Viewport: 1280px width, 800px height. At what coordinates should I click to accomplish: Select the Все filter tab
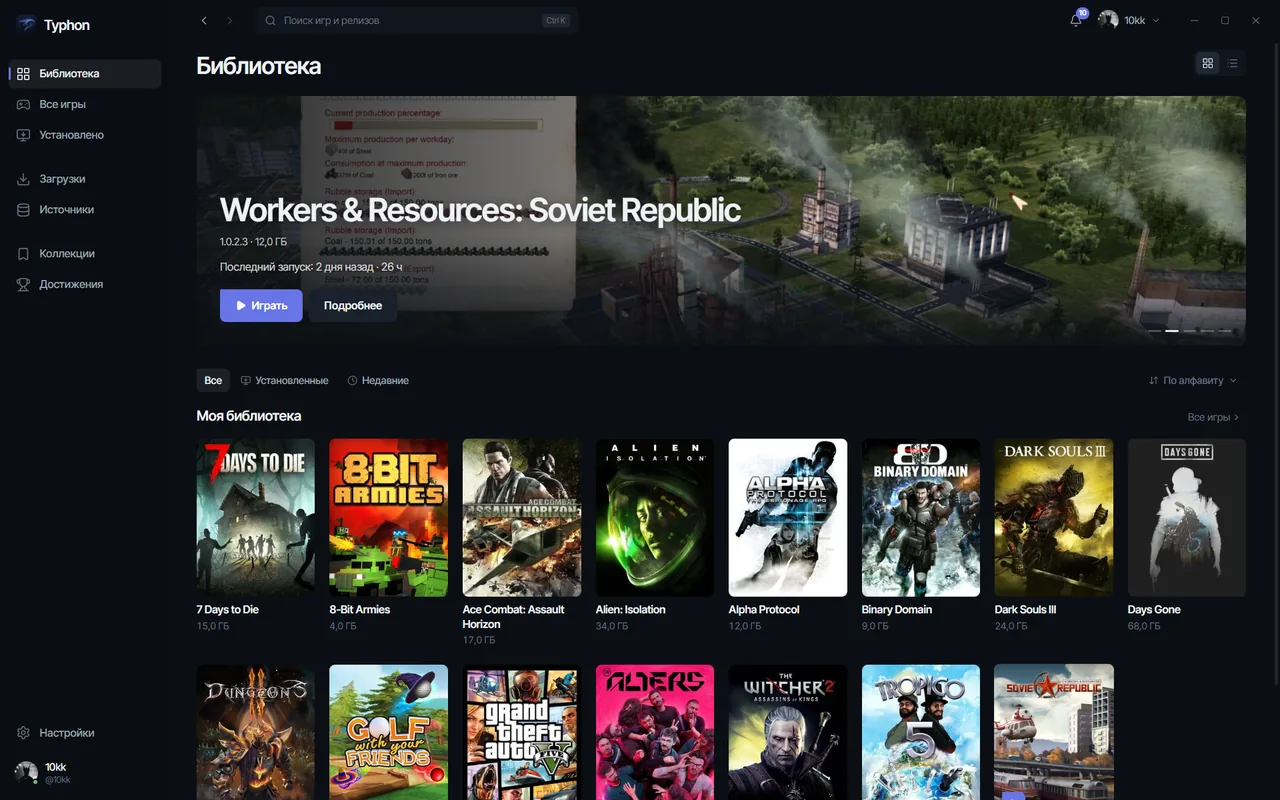point(213,381)
